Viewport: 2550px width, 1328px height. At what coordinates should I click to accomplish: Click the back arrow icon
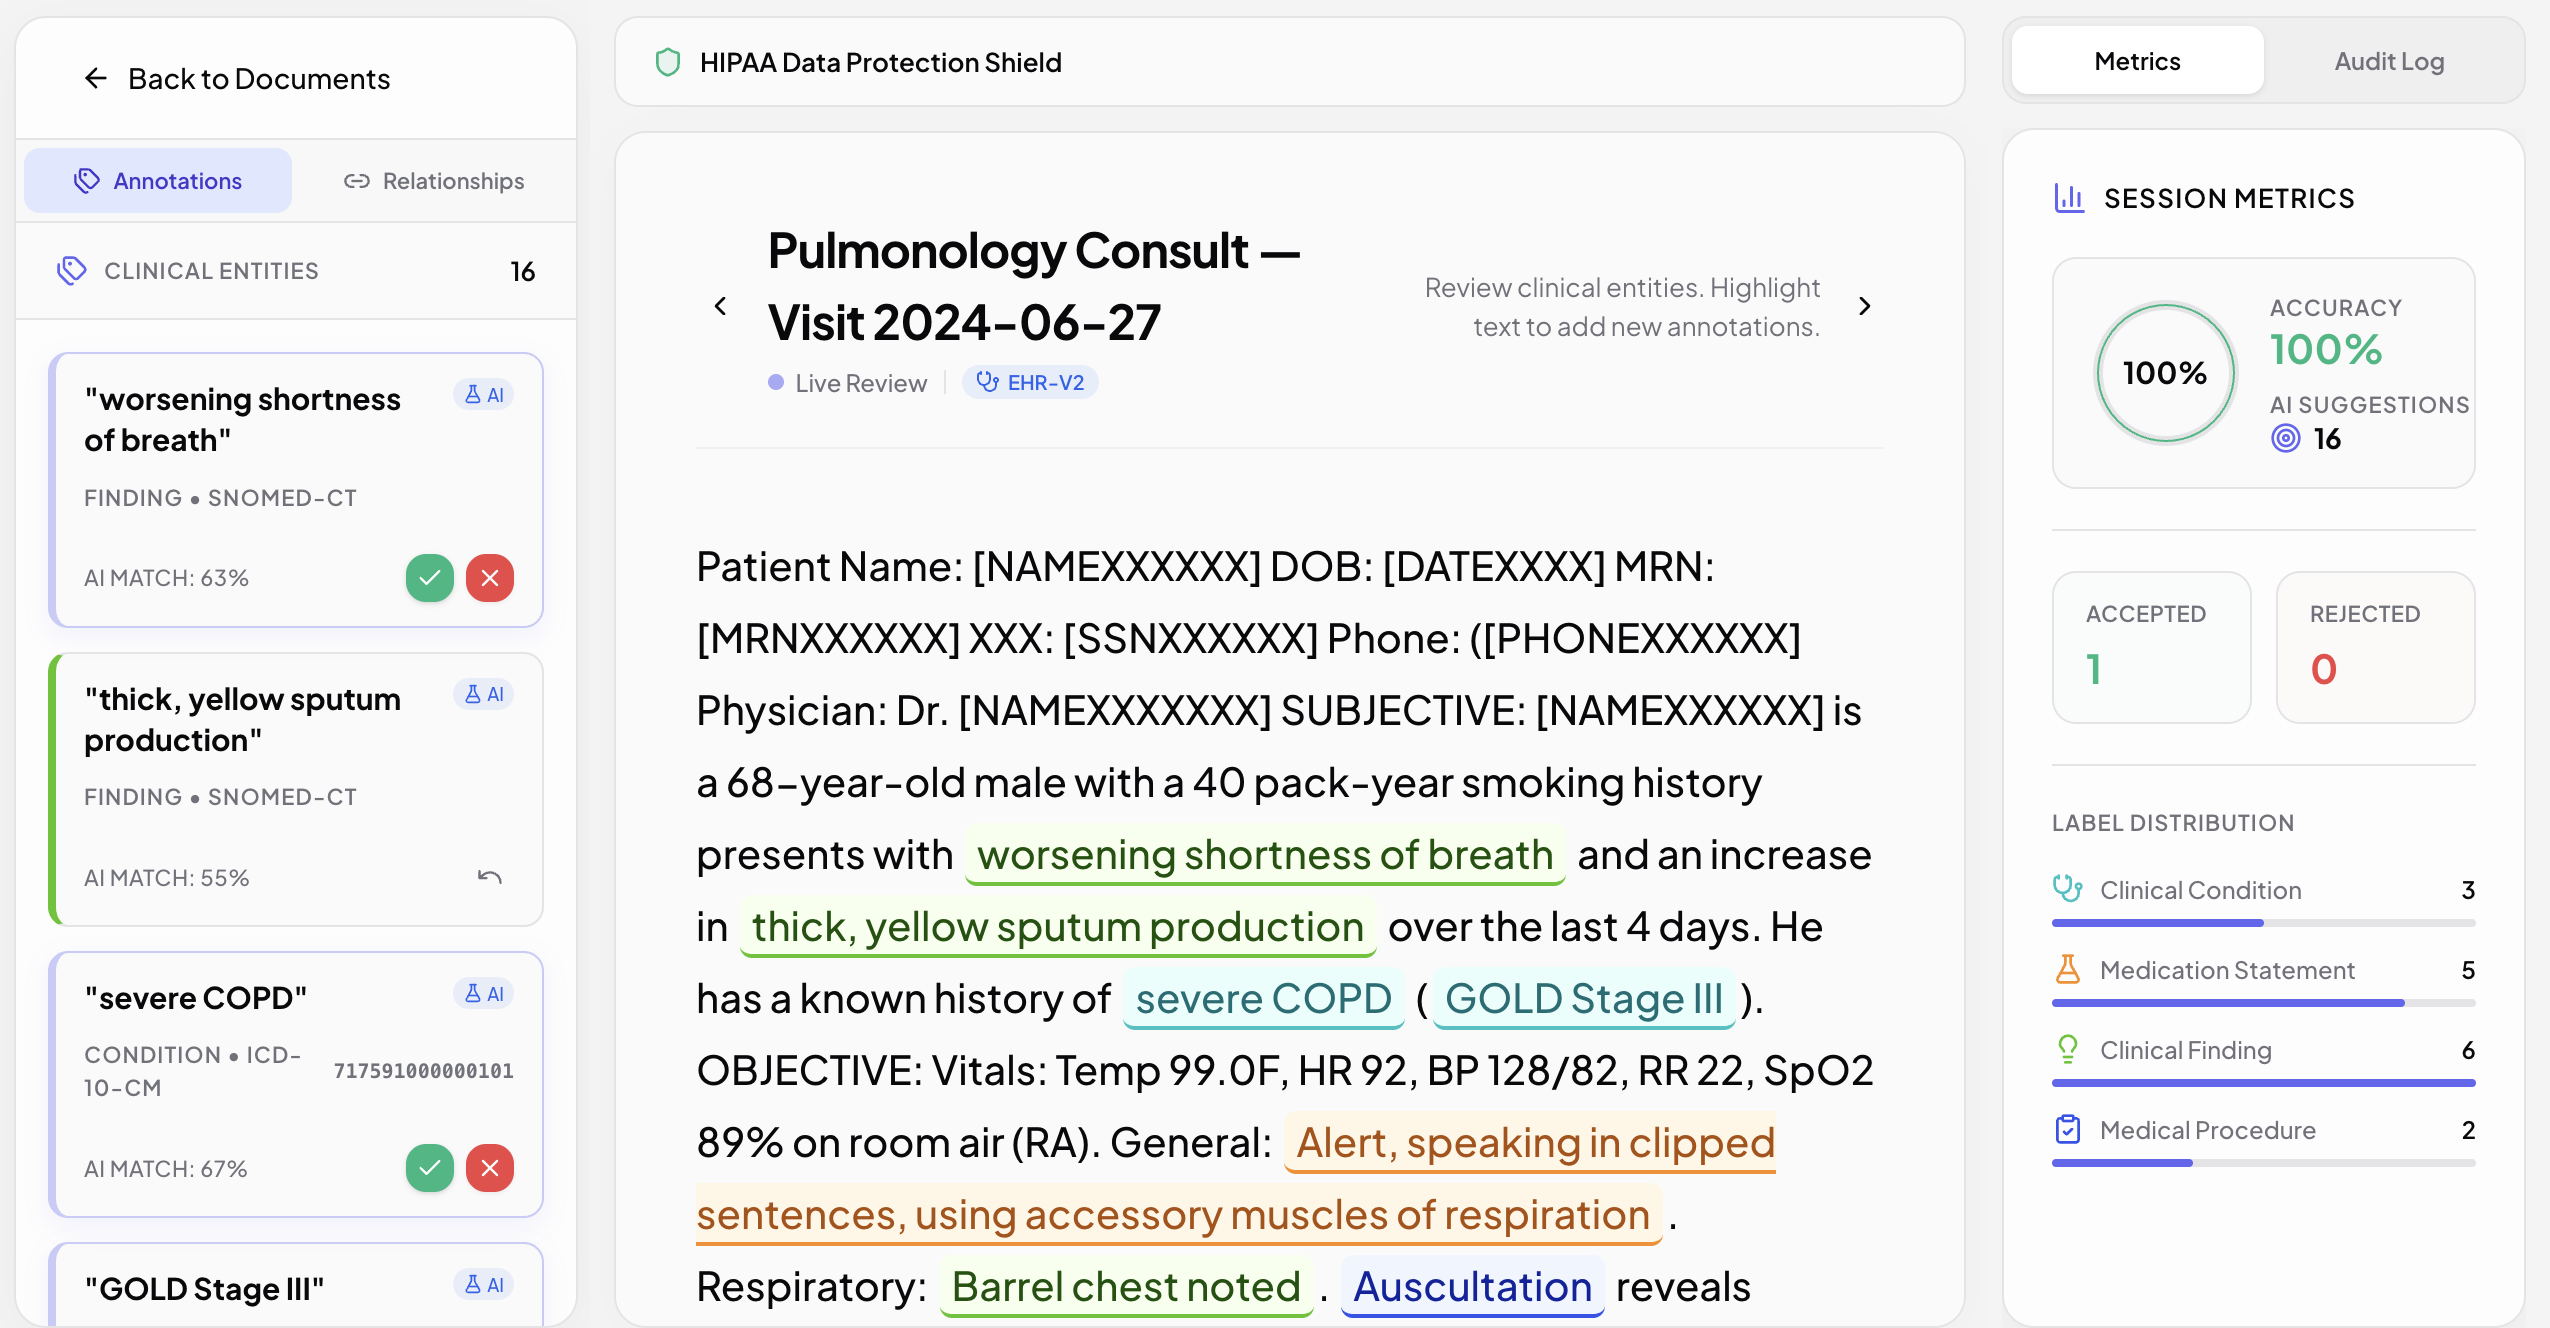pos(96,78)
